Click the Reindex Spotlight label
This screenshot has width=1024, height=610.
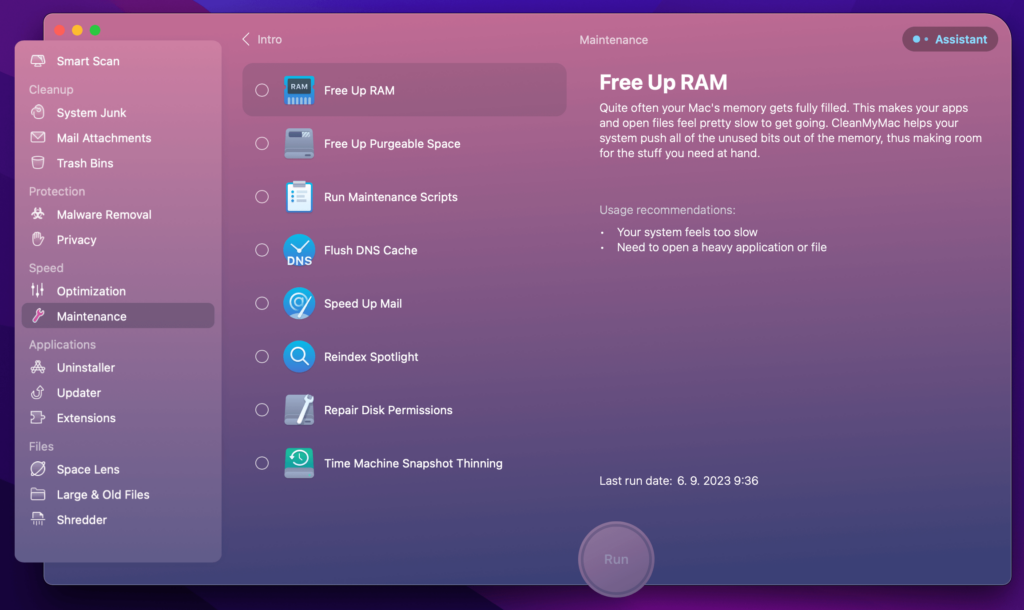tap(371, 357)
